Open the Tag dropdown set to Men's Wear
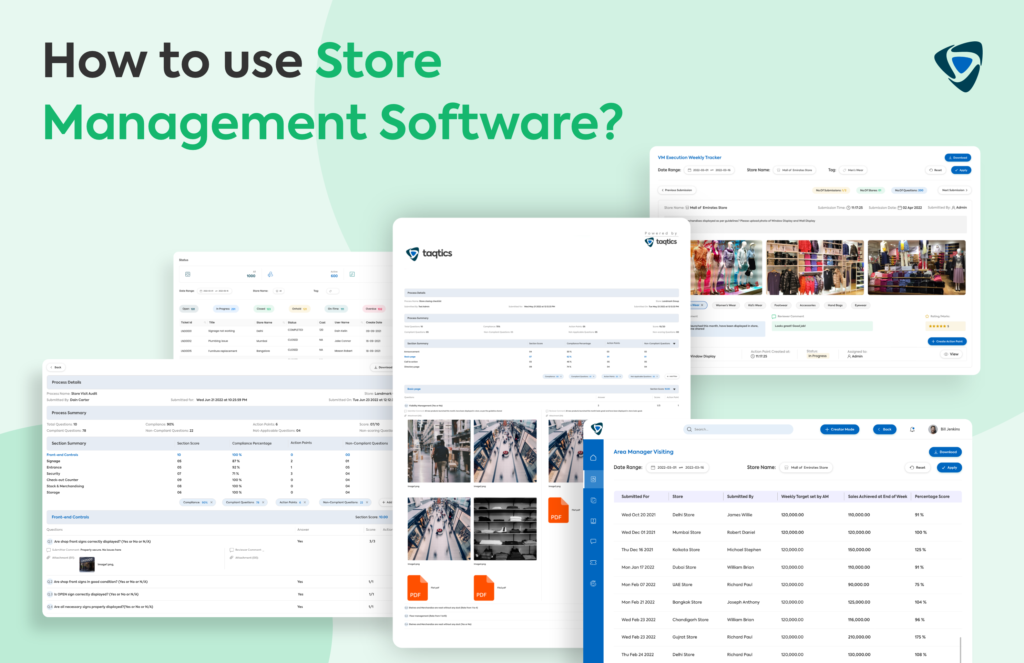 click(853, 170)
